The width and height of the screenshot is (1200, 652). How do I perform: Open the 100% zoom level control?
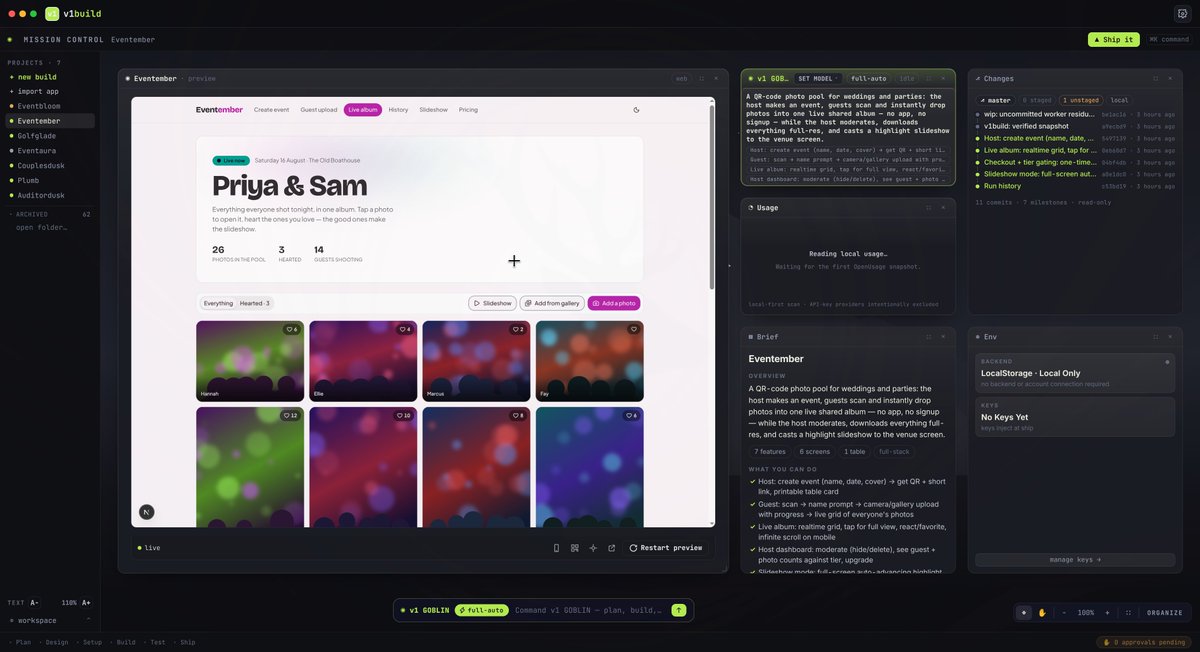[1086, 613]
